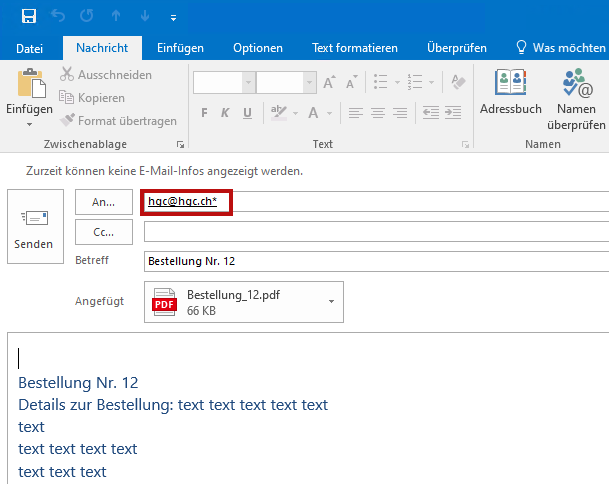This screenshot has width=609, height=484.
Task: Expand the Einfügen paste options arrow
Action: coord(29,124)
